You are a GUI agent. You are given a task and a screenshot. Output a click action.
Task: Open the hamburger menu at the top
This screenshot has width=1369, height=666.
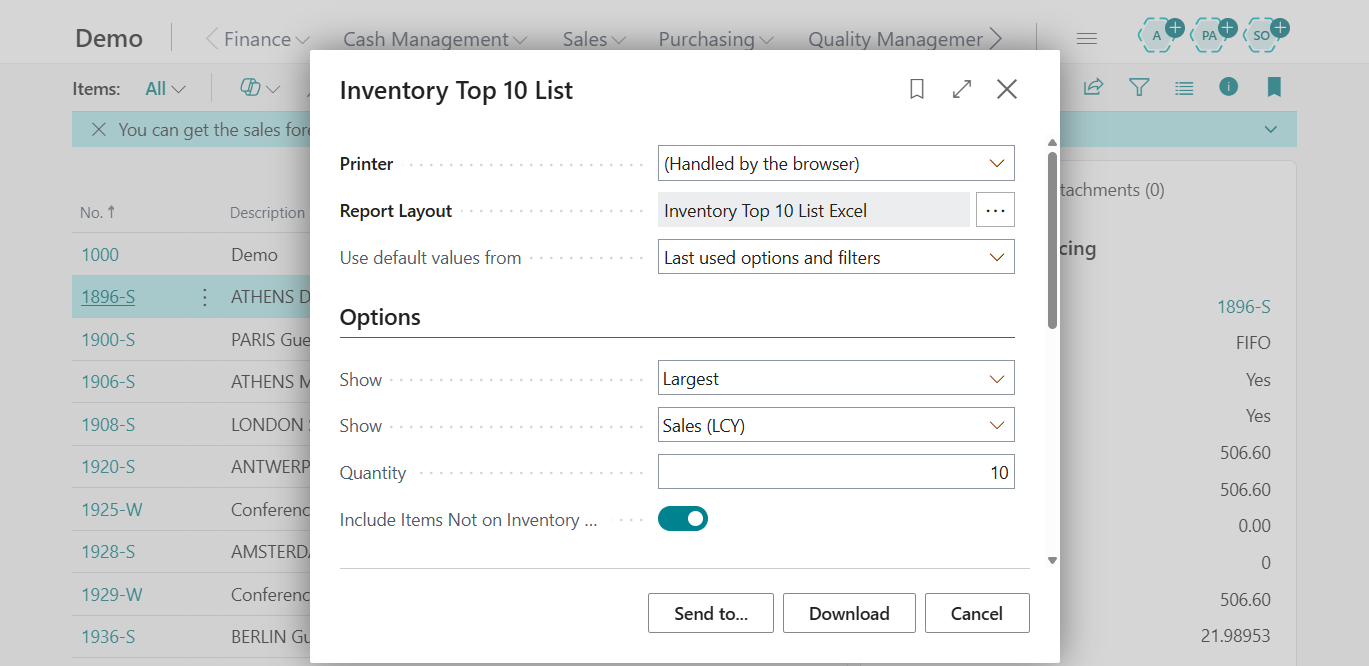pyautogui.click(x=1086, y=37)
